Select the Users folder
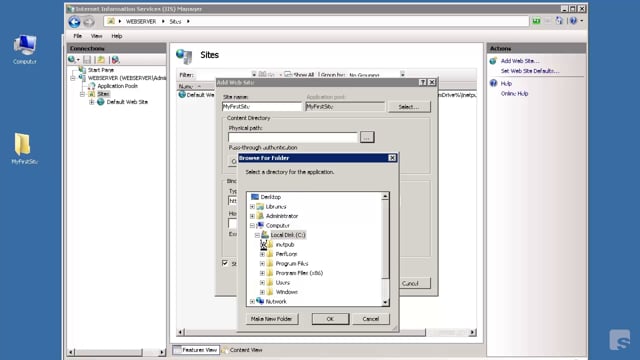 click(283, 282)
